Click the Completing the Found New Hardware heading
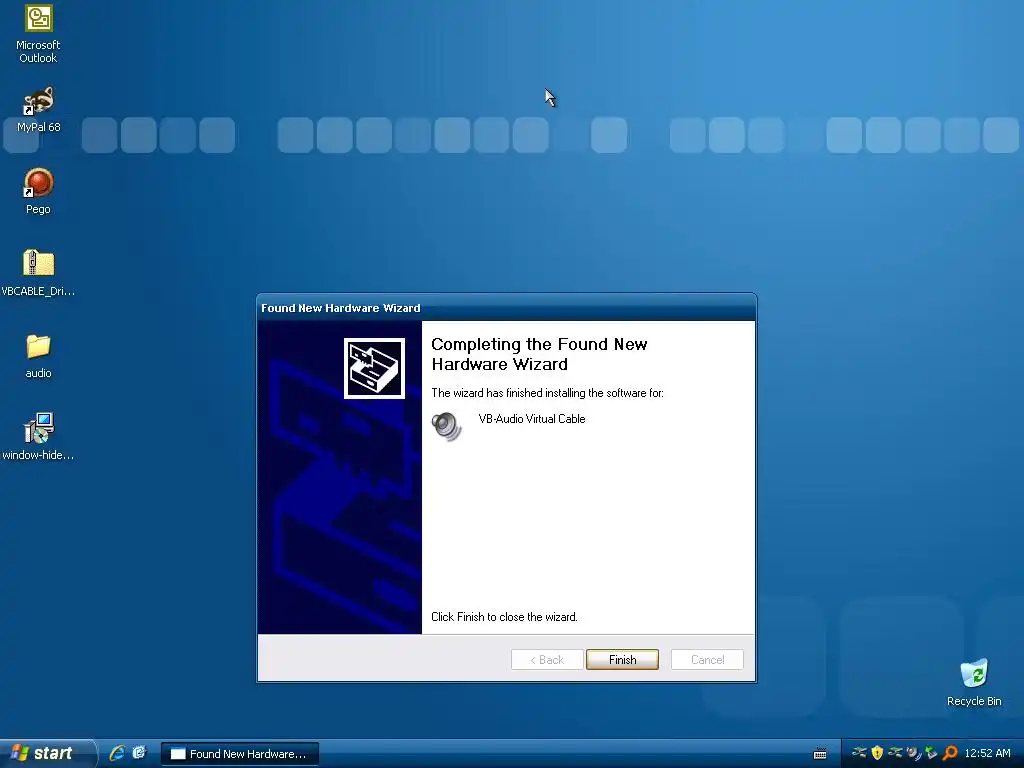 click(x=539, y=354)
